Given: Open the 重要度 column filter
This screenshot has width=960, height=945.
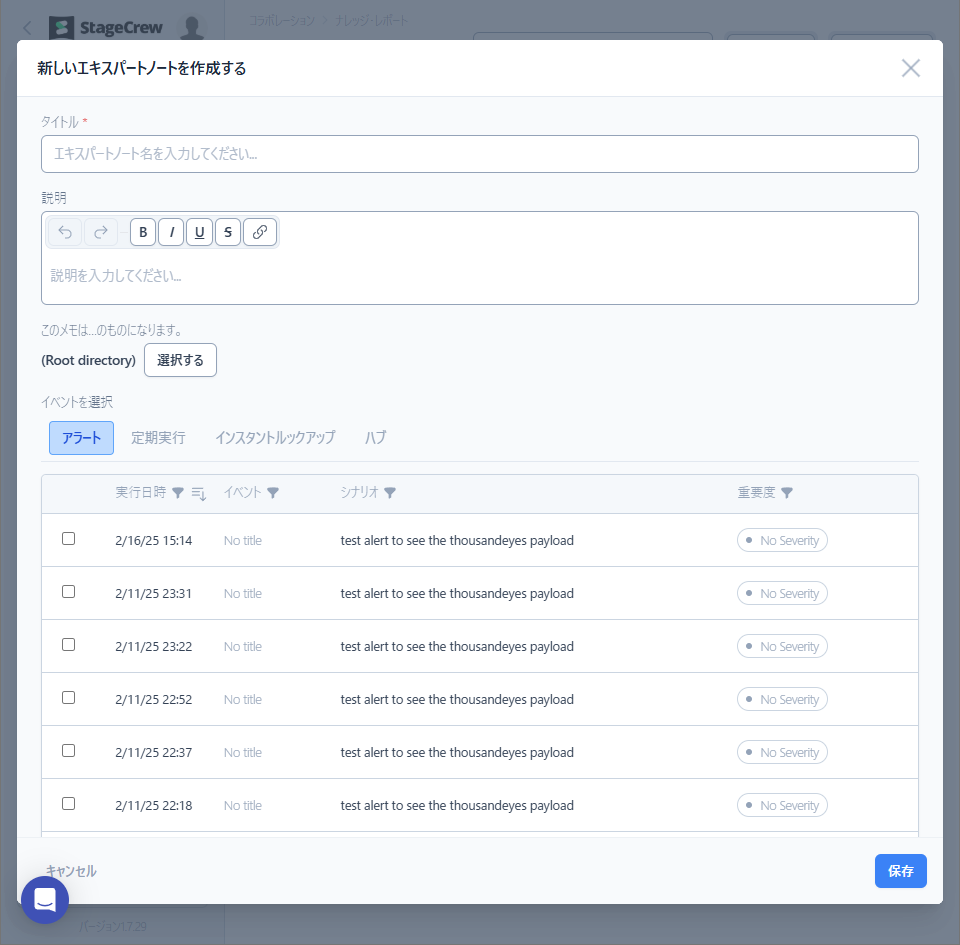Looking at the screenshot, I should click(x=787, y=493).
